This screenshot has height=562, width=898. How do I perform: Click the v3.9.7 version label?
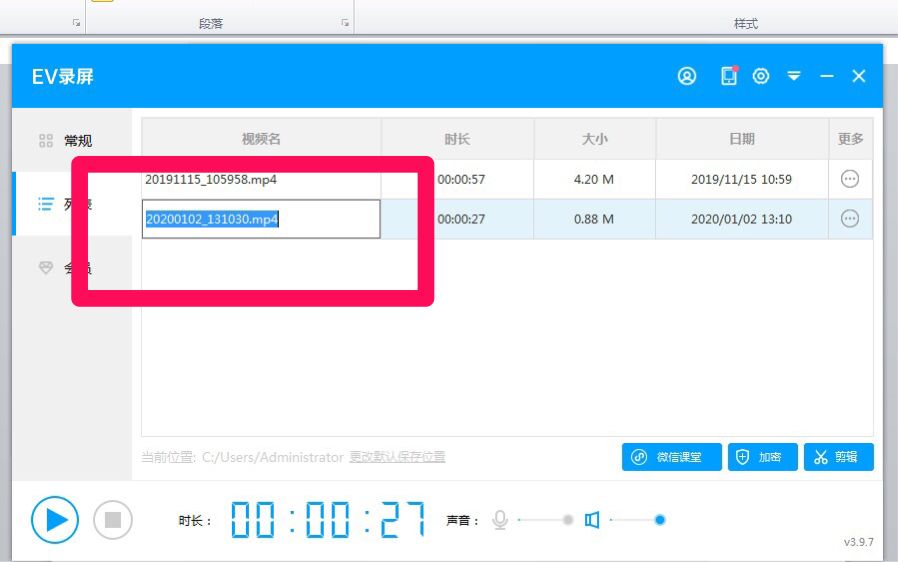[858, 542]
